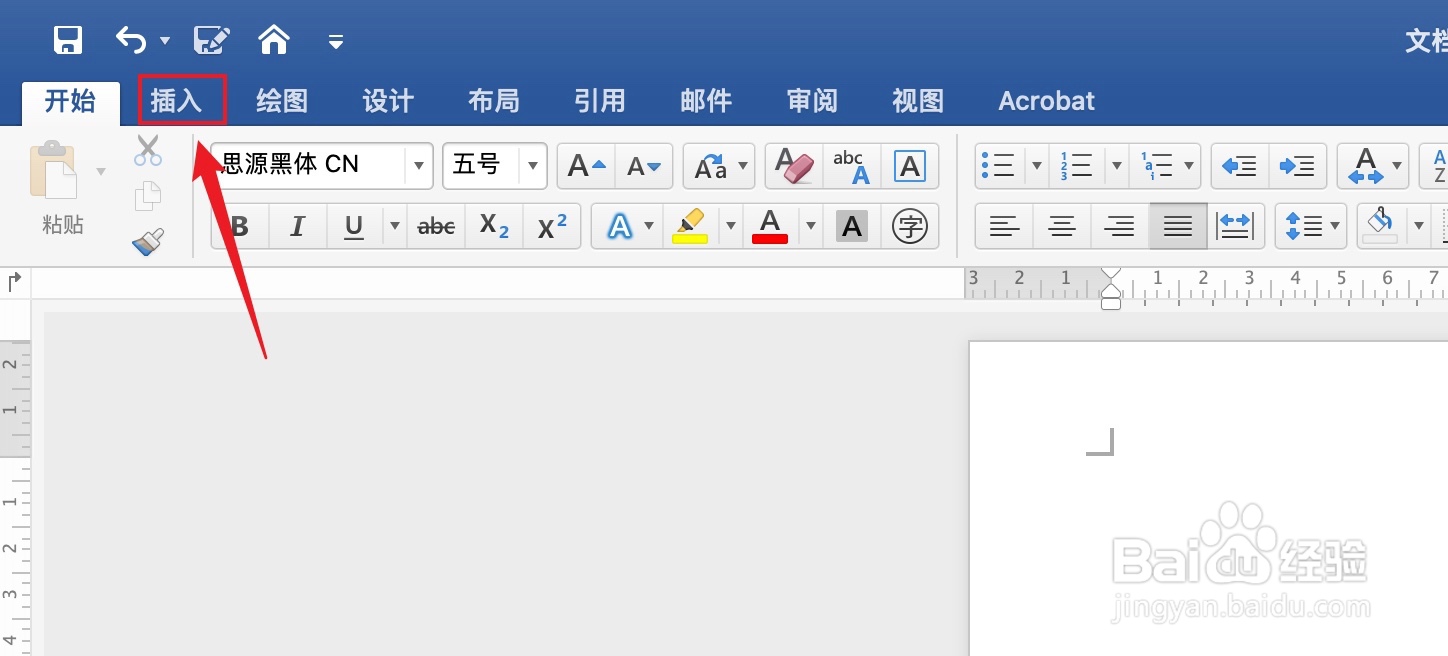Increase paragraph indent
The width and height of the screenshot is (1448, 656).
[x=1298, y=166]
